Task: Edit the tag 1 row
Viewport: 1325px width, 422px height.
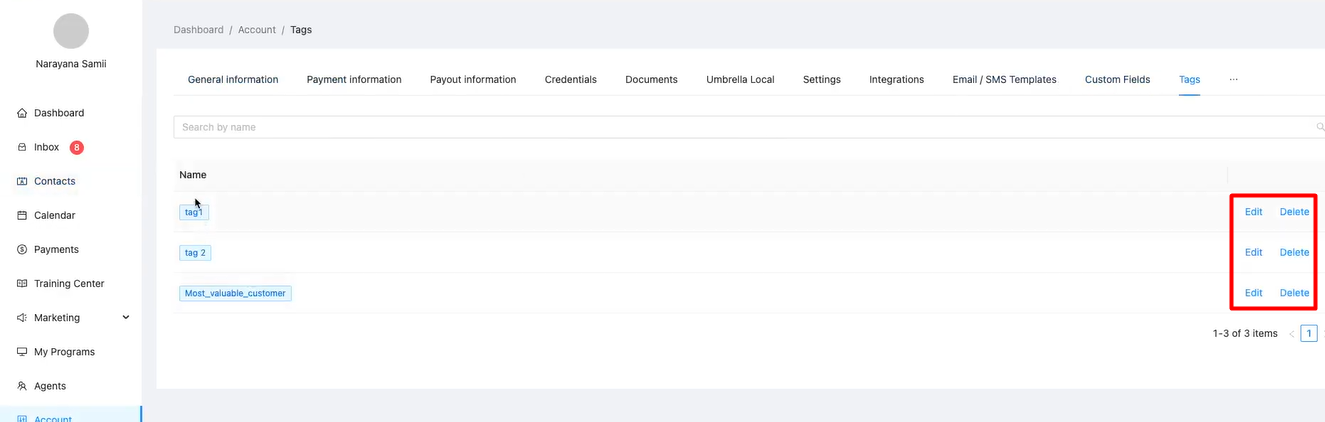Action: click(1253, 212)
